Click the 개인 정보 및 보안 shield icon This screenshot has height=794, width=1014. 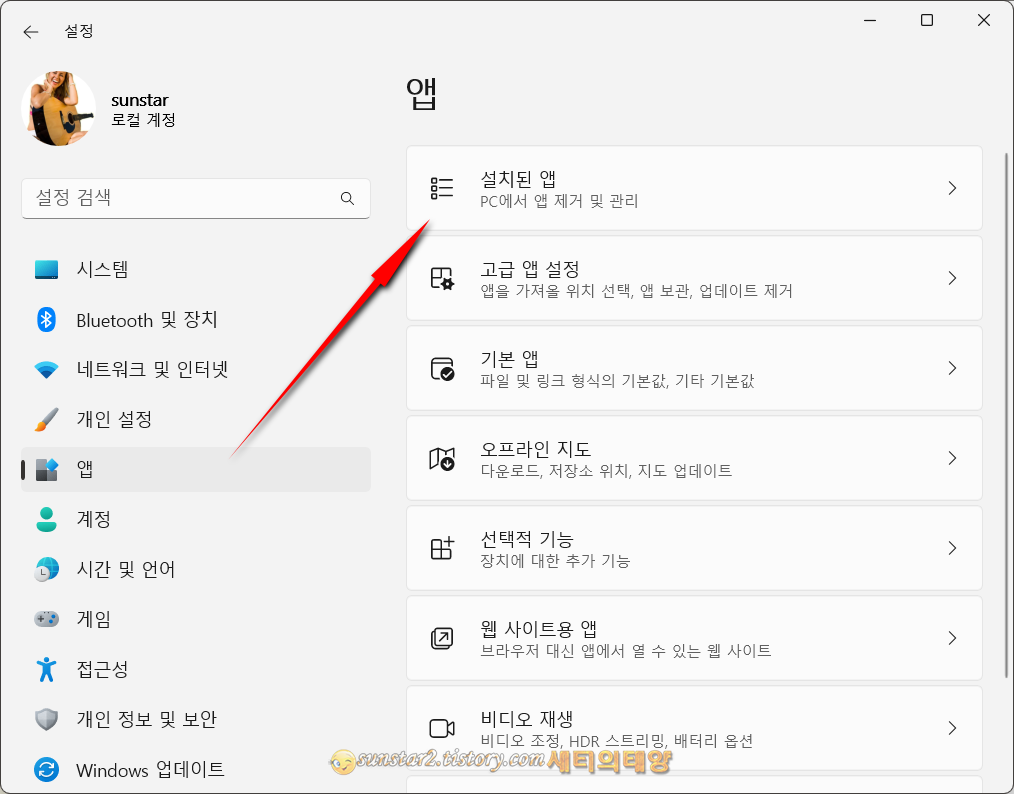[47, 719]
